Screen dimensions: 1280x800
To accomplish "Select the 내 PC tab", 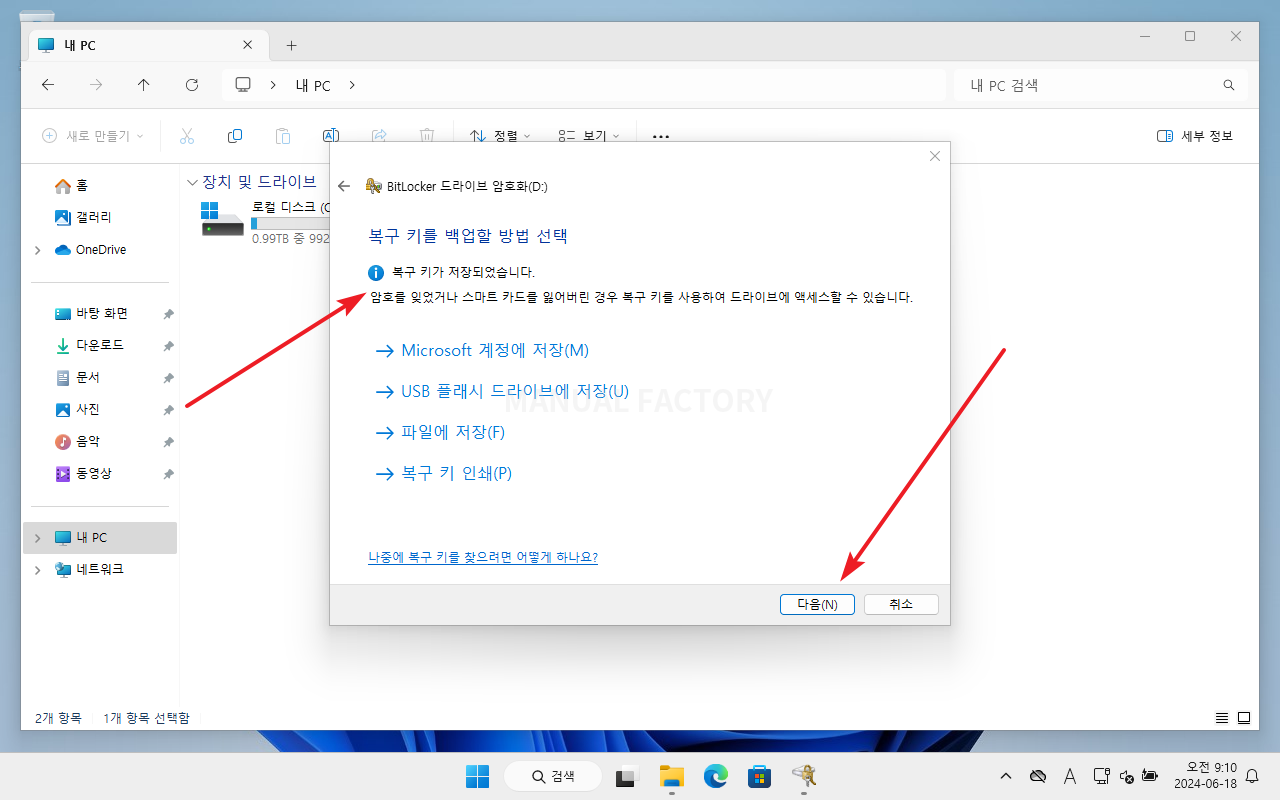I will [x=147, y=45].
